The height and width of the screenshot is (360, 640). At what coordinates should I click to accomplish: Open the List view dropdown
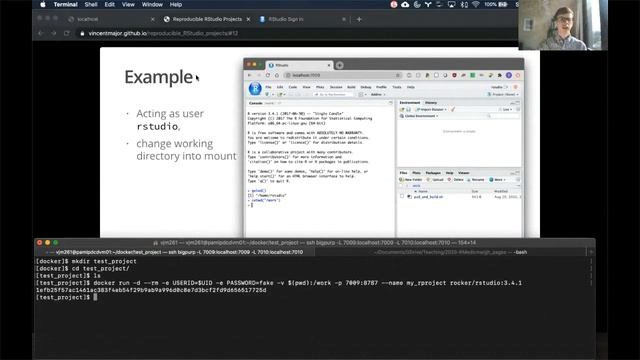(505, 109)
